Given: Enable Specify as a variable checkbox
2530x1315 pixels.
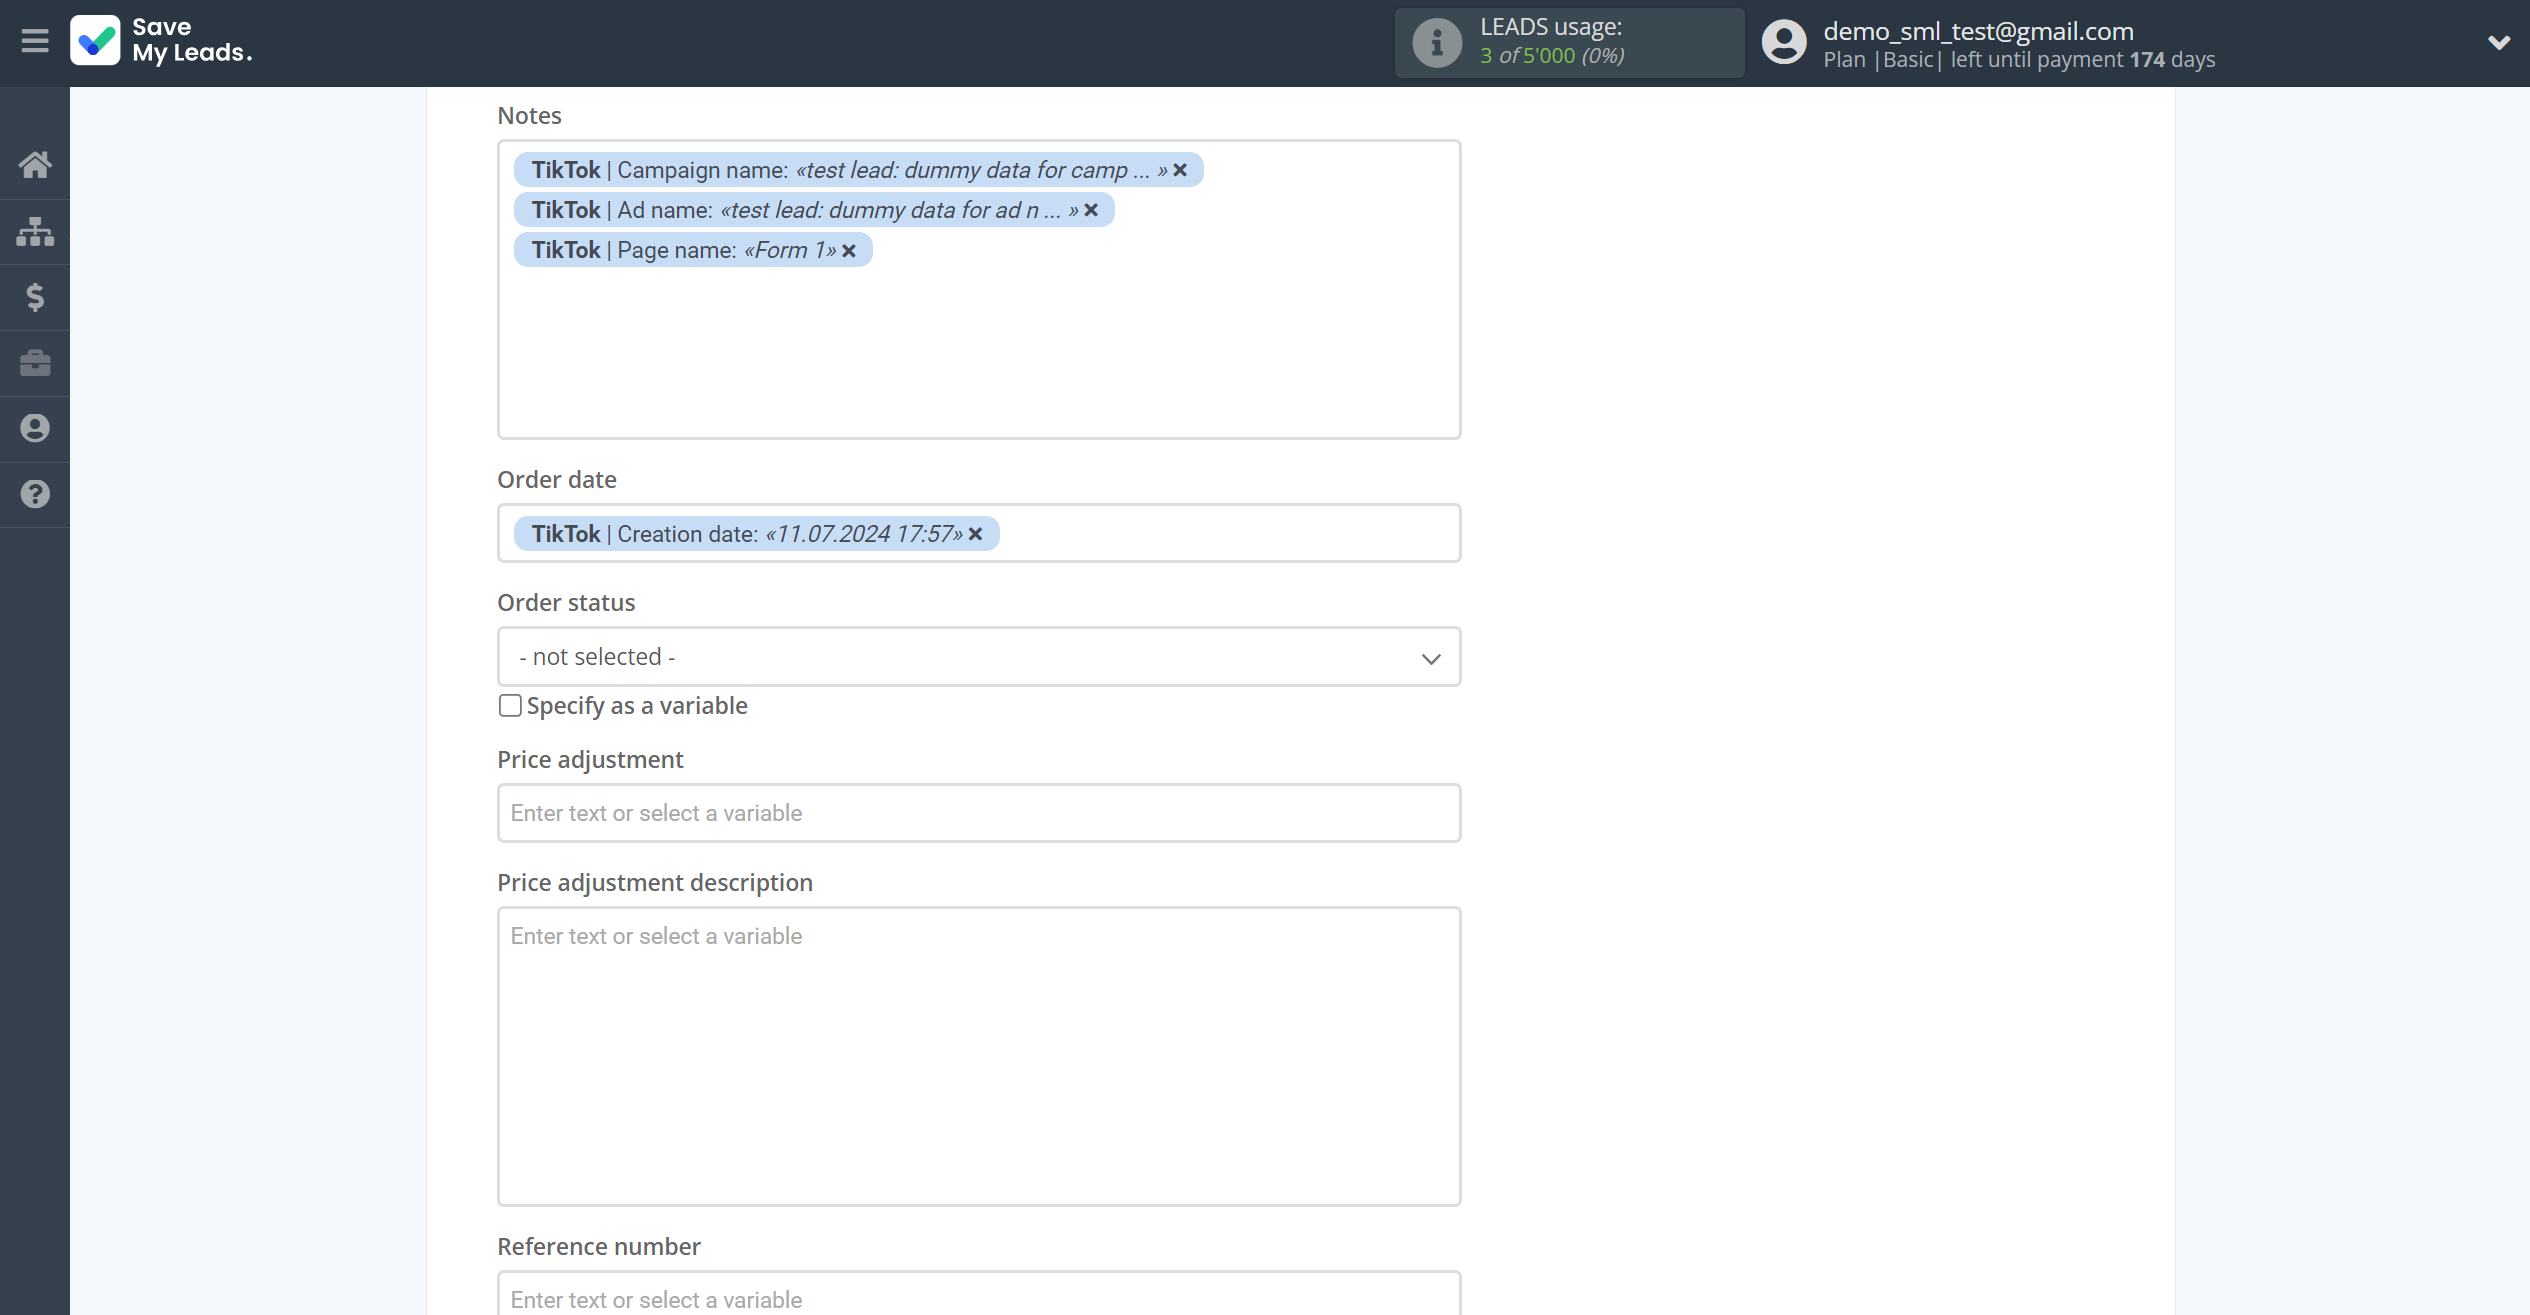Looking at the screenshot, I should pos(510,706).
